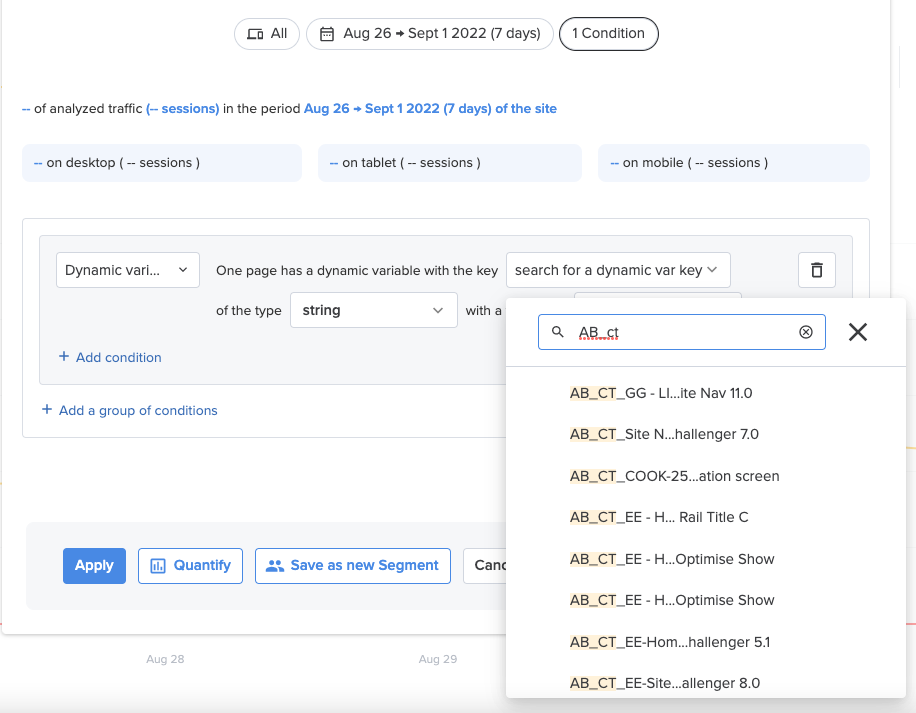The image size is (916, 713).
Task: Expand the string type dropdown
Action: [x=374, y=310]
